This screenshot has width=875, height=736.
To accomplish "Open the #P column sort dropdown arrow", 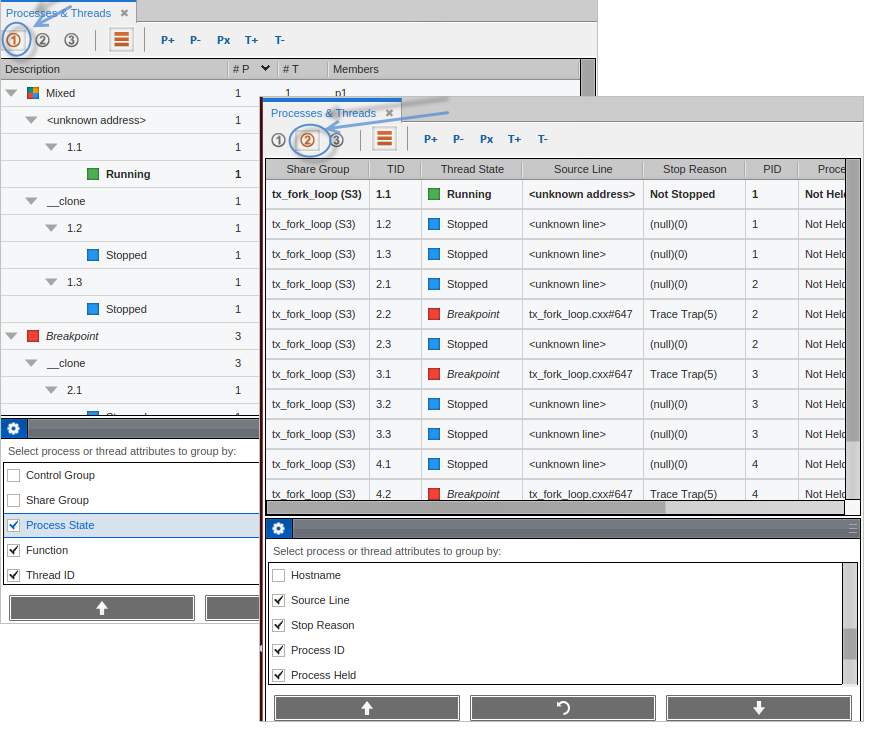I will [265, 69].
